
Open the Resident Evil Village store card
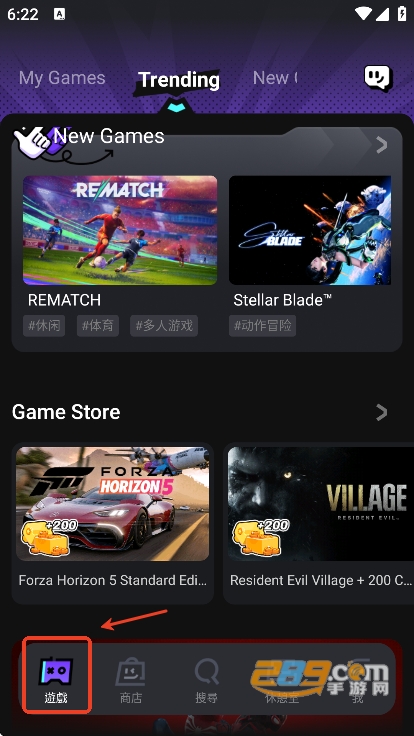click(319, 523)
